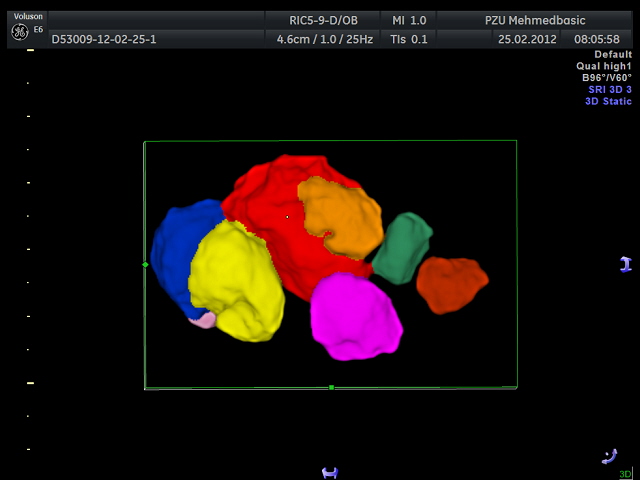
Task: Click the vertical rotation icon on right edge
Action: click(625, 264)
